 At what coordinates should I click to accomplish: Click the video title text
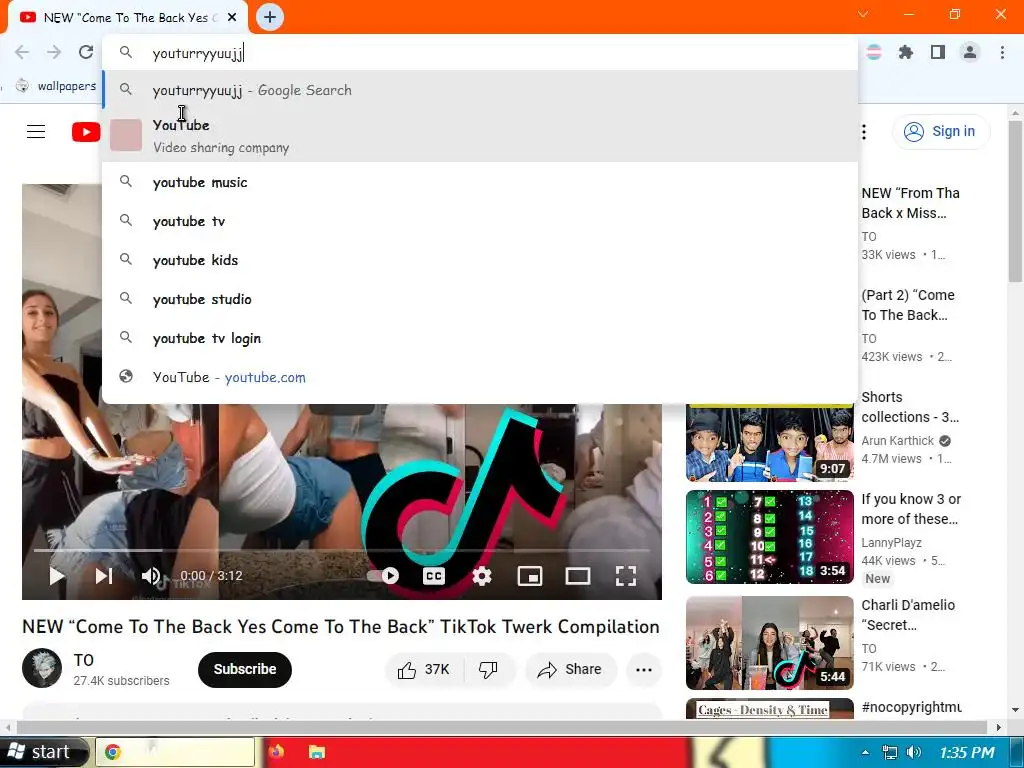tap(341, 627)
